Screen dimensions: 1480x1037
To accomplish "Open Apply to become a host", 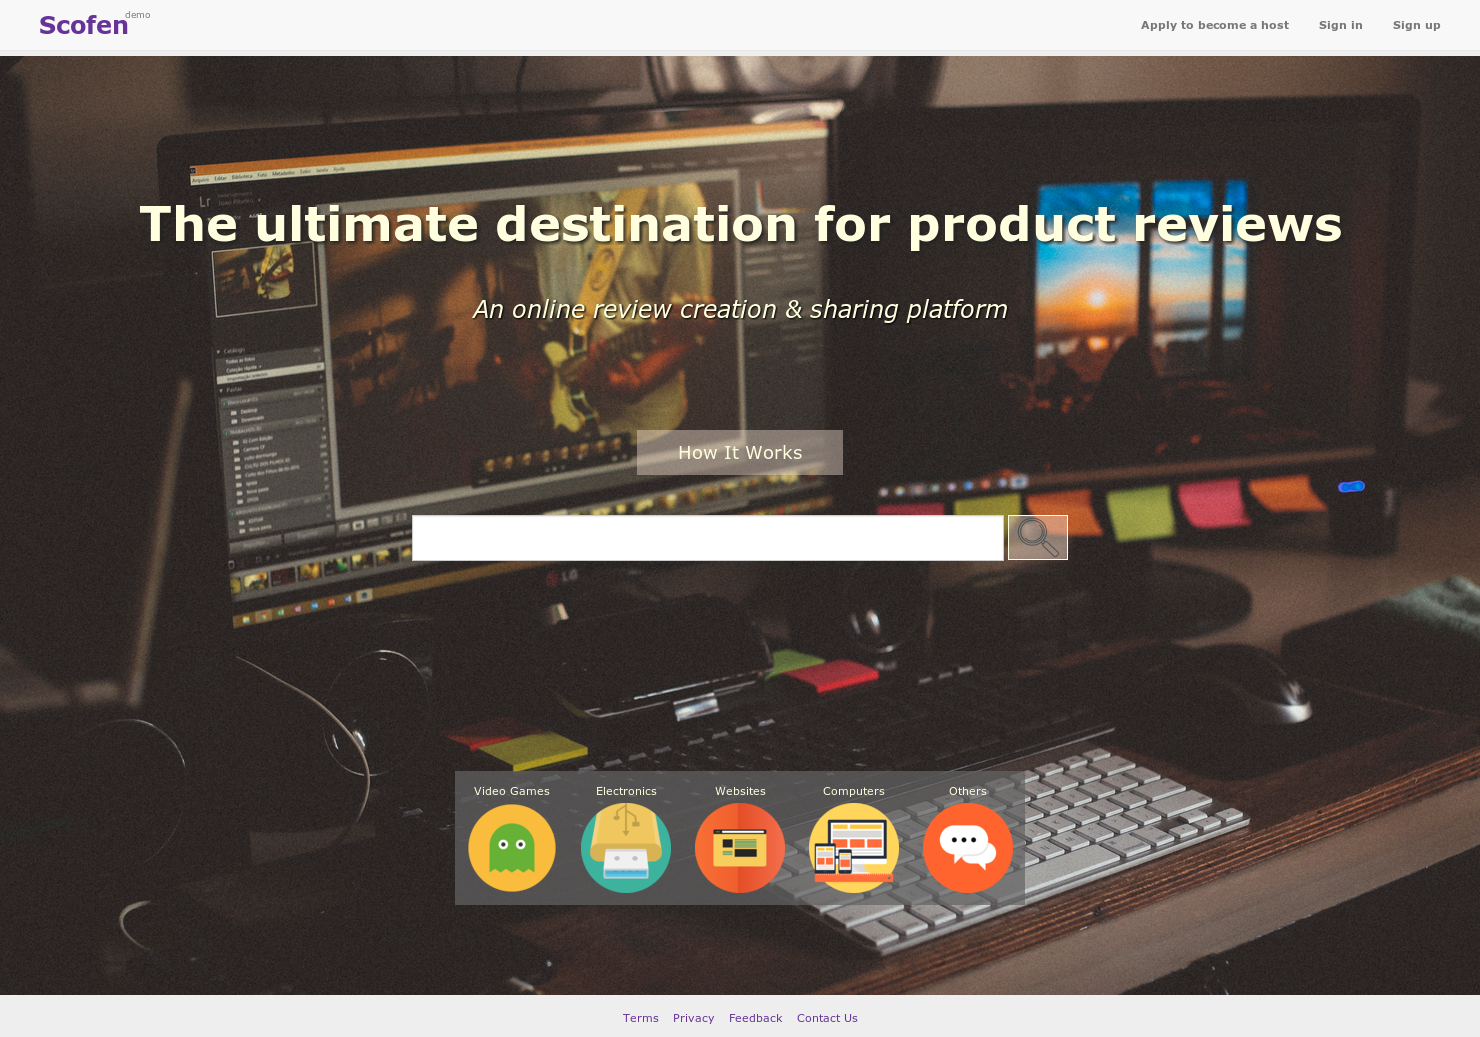I will tap(1215, 25).
